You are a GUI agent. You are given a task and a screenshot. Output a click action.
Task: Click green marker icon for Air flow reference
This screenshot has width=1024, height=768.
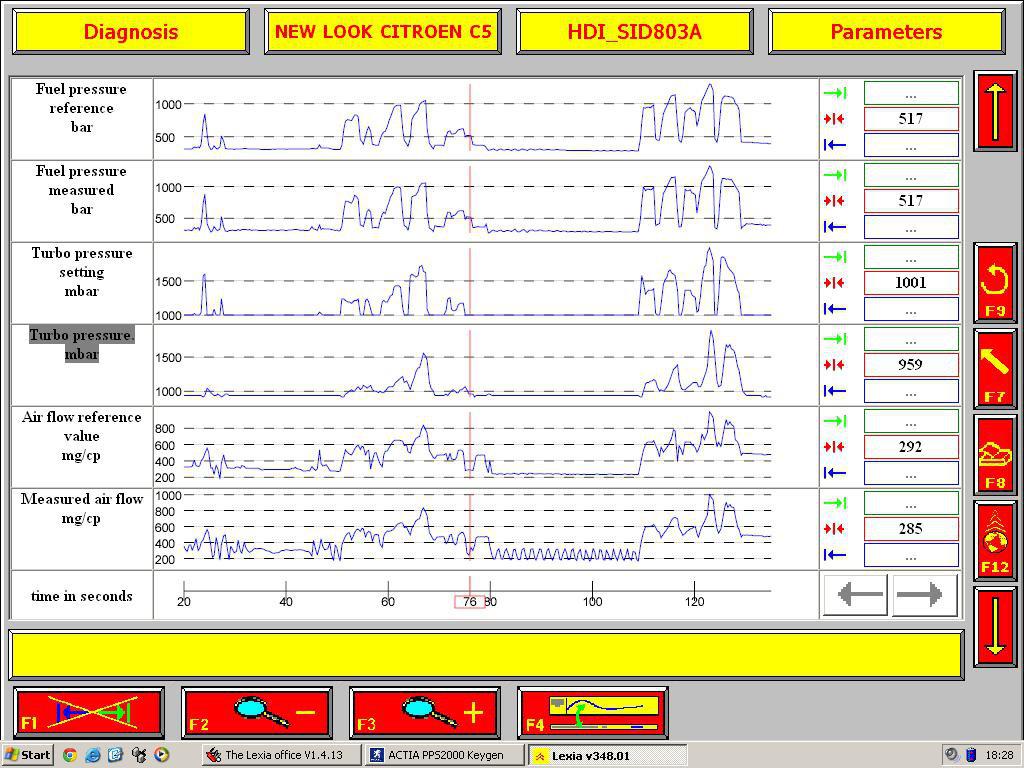835,421
